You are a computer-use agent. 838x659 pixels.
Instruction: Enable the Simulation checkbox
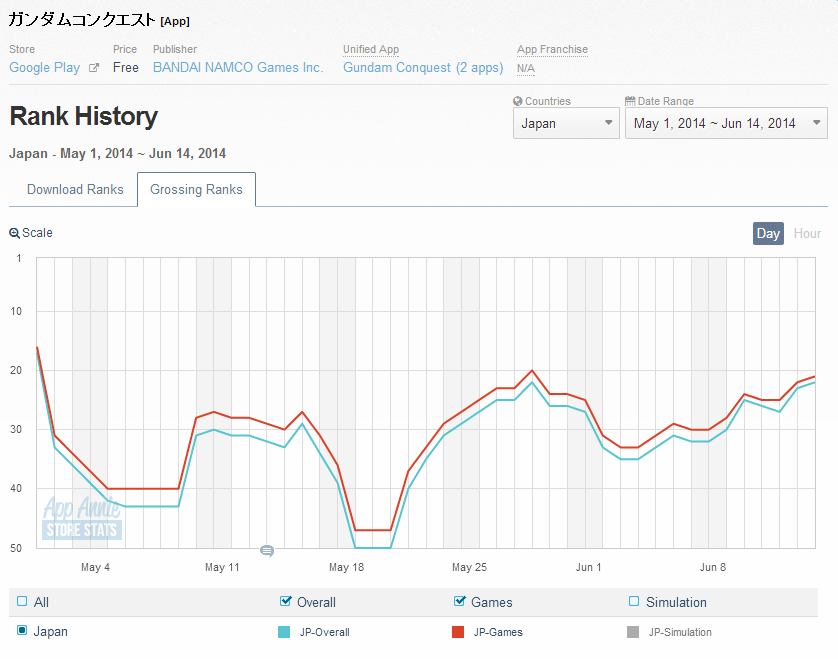[634, 602]
